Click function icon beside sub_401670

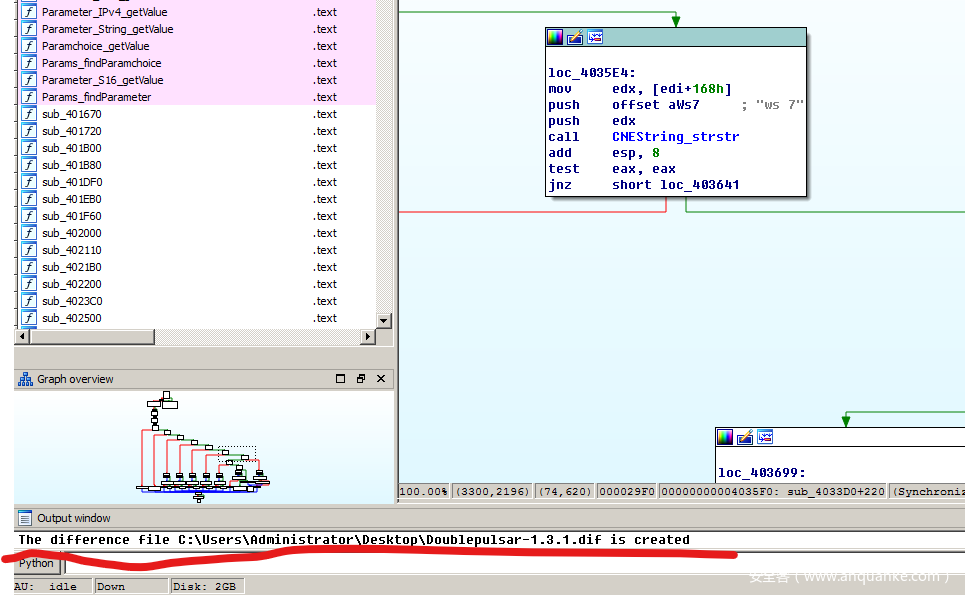(30, 114)
